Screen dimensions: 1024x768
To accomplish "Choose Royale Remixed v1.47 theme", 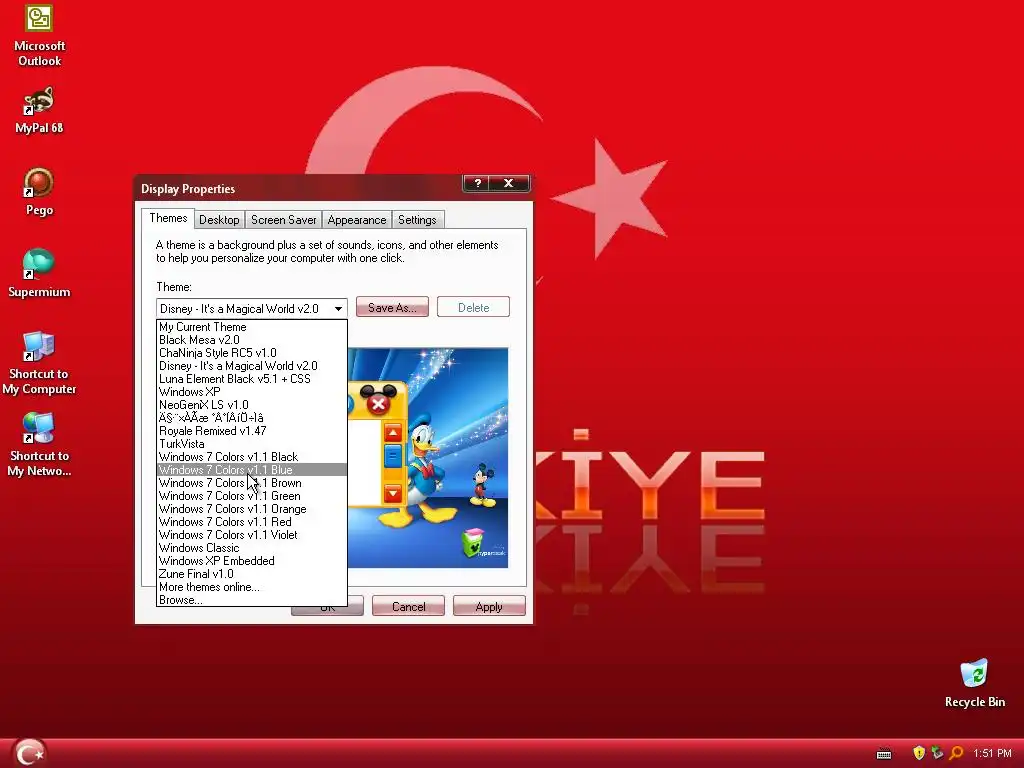I will (x=251, y=431).
